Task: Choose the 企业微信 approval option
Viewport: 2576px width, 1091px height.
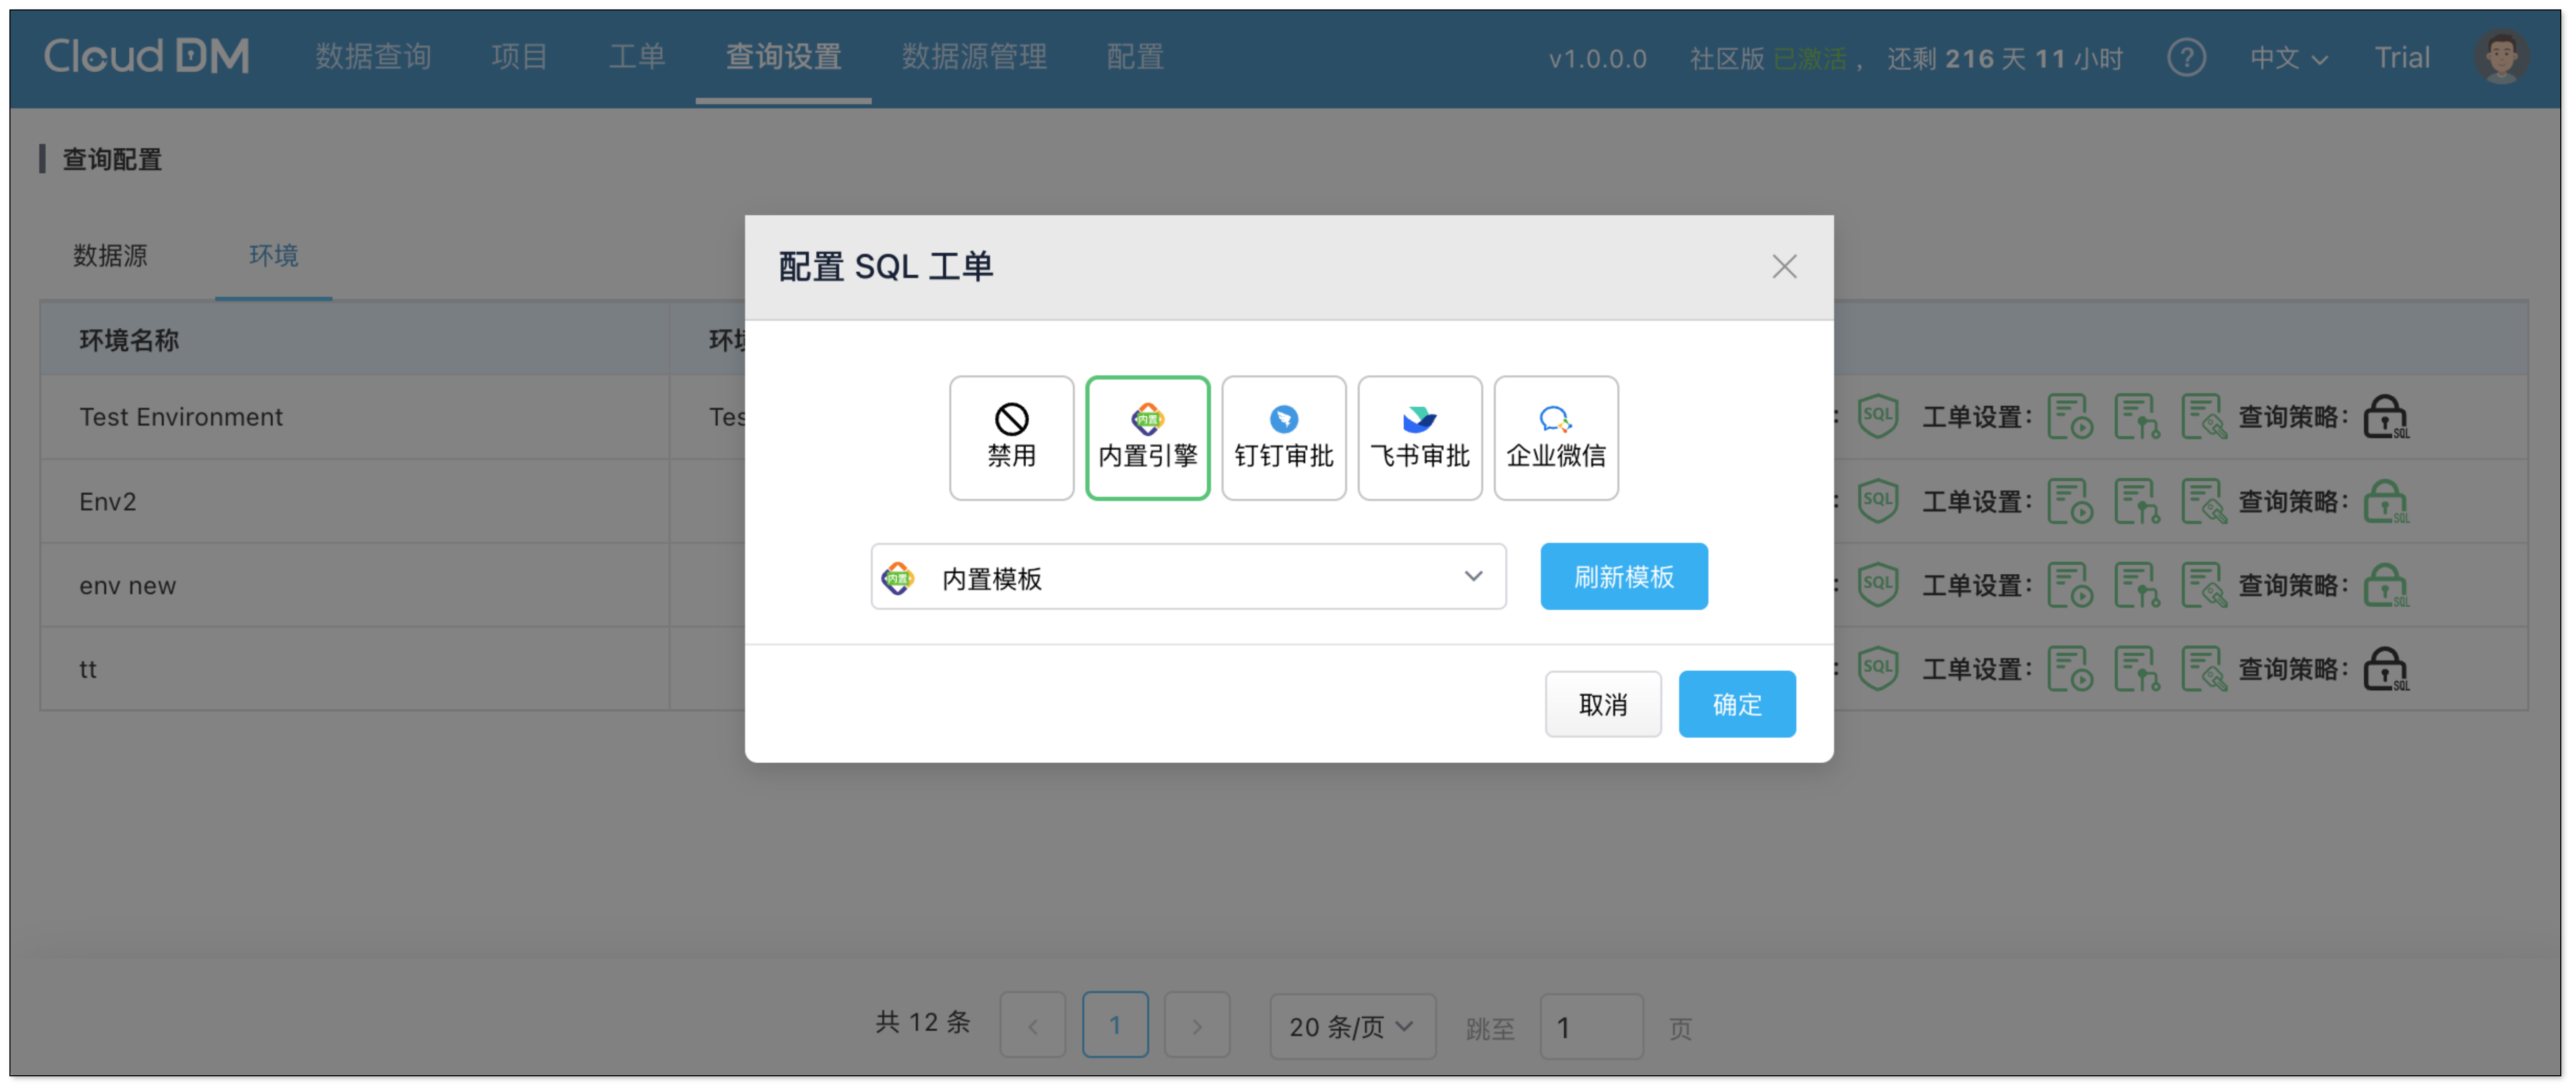Action: (1555, 437)
